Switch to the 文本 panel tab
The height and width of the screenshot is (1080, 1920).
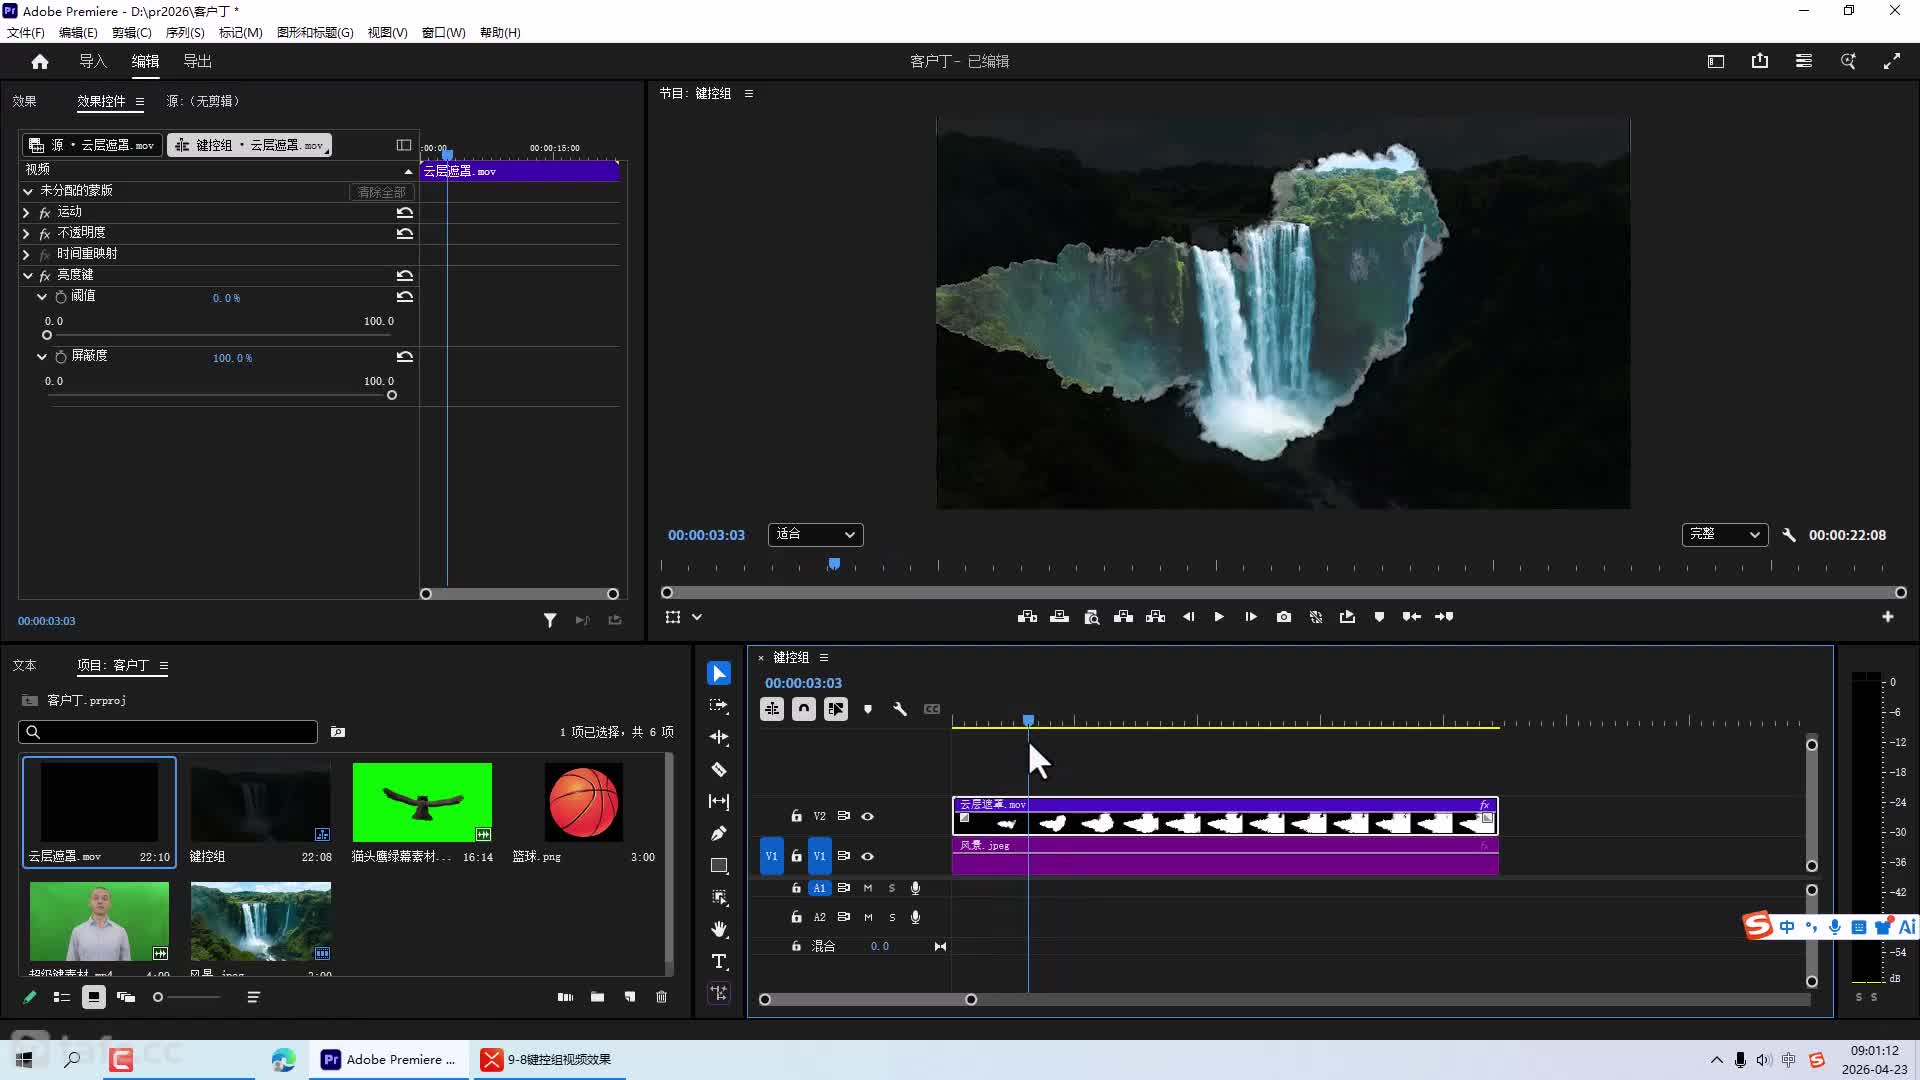[x=24, y=665]
